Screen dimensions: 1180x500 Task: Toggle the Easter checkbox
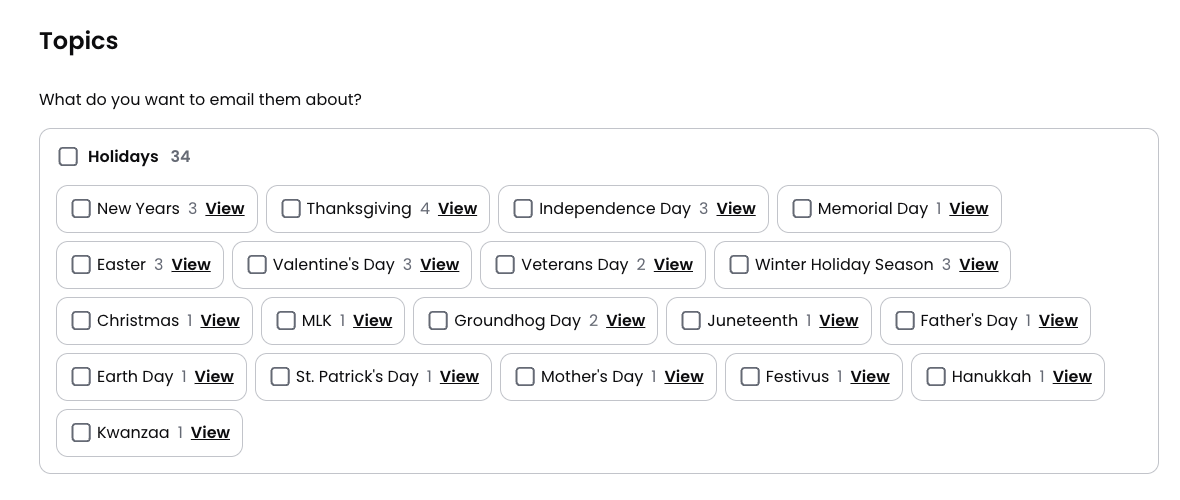(81, 265)
